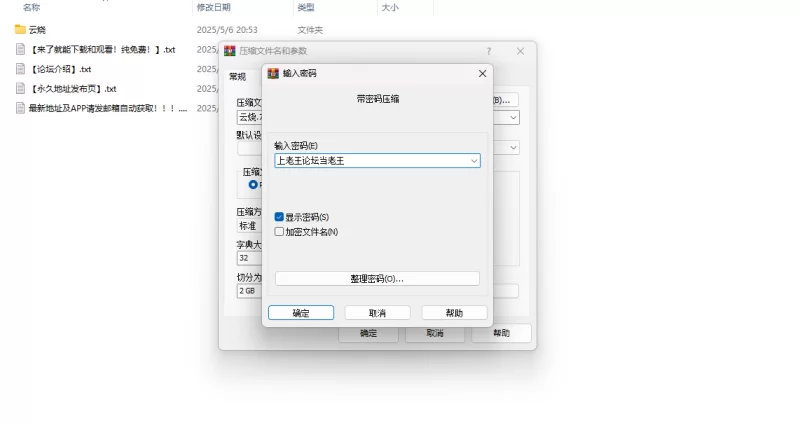The height and width of the screenshot is (423, 800).
Task: Enable the 加密文件名 checkbox
Action: tap(279, 232)
